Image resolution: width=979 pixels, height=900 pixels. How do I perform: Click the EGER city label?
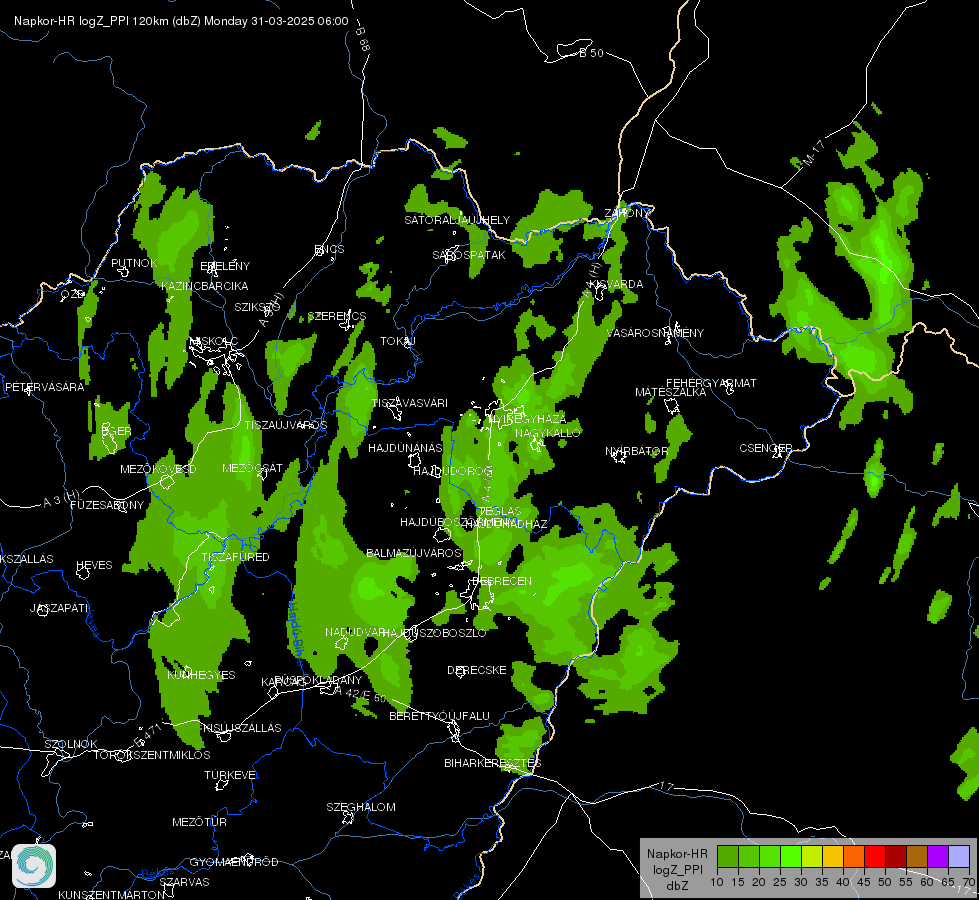coord(117,431)
